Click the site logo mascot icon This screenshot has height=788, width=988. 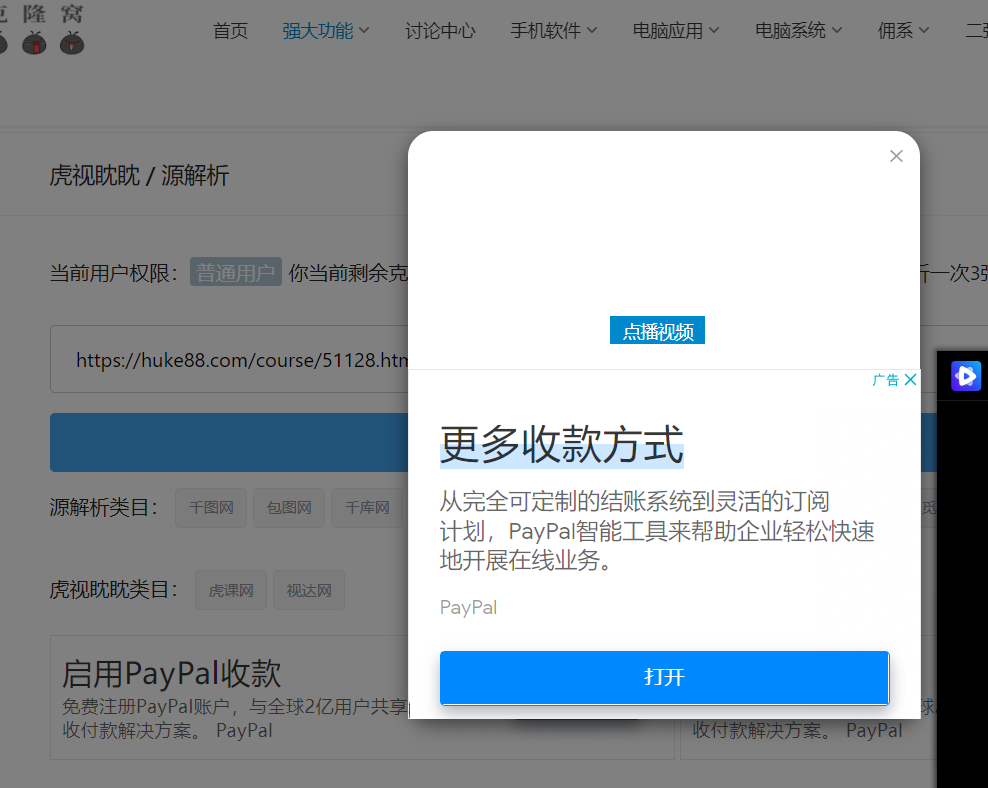coord(42,30)
